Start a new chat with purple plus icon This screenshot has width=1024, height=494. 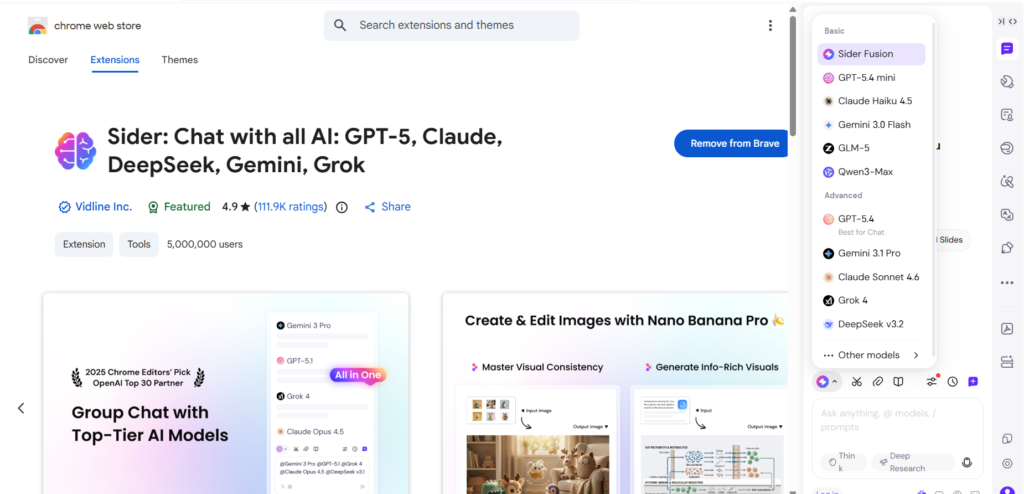click(x=973, y=381)
